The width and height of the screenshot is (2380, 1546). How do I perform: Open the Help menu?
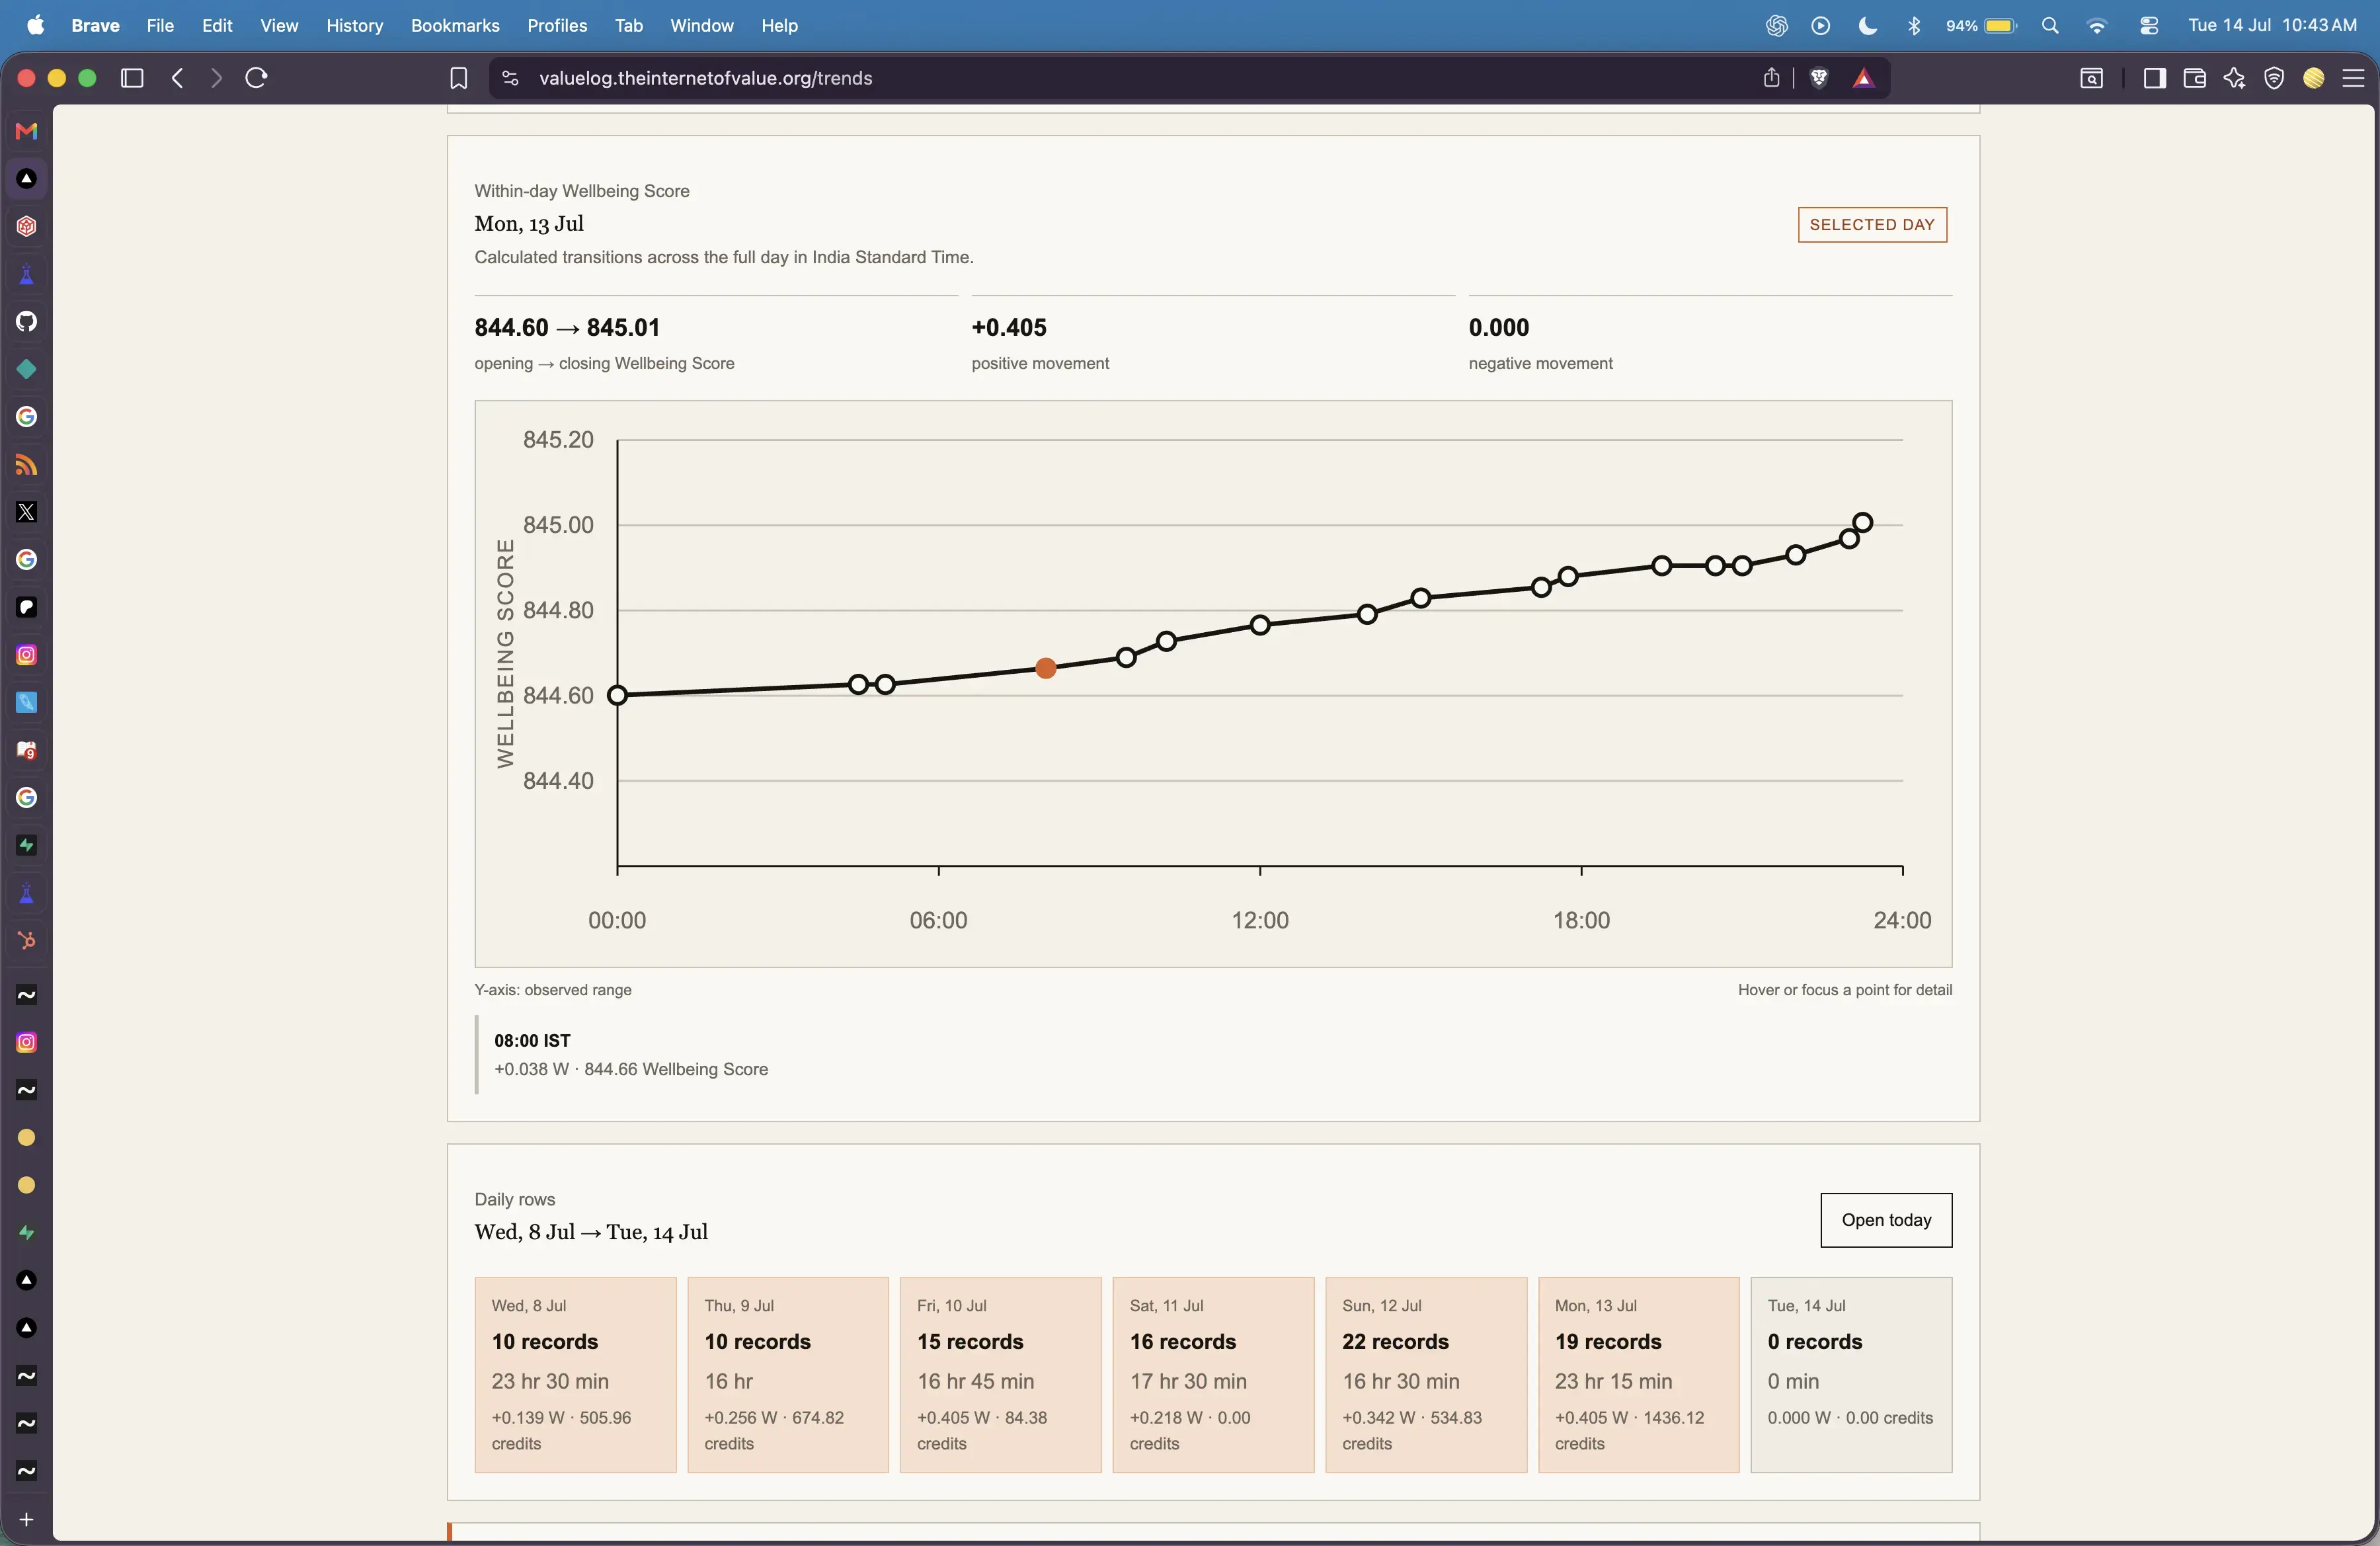[x=779, y=26]
